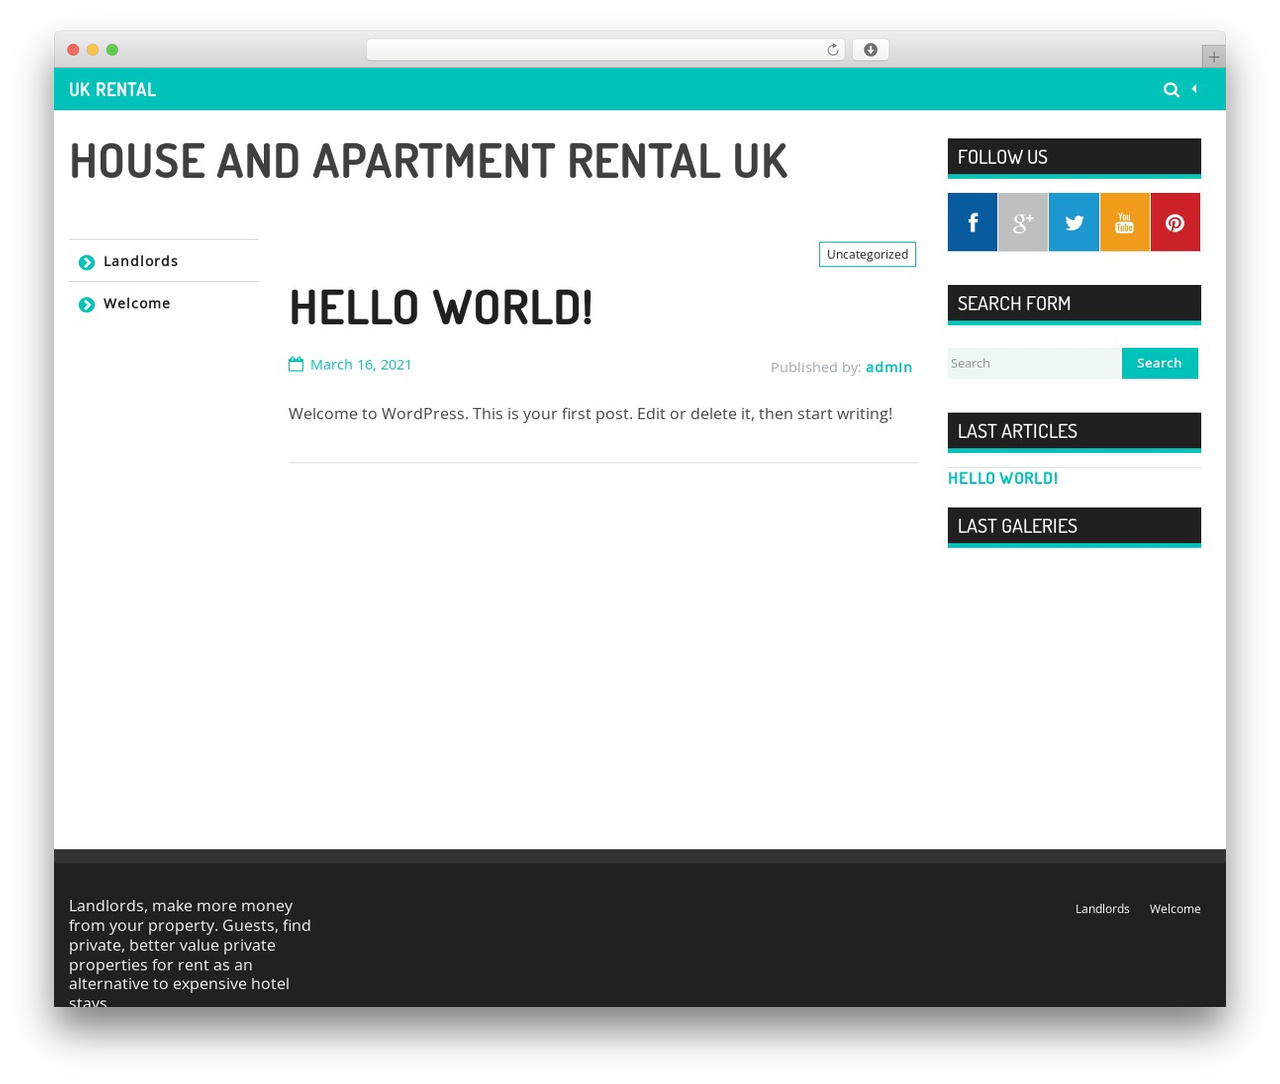Click the UK RENTAL site logo

(x=112, y=89)
